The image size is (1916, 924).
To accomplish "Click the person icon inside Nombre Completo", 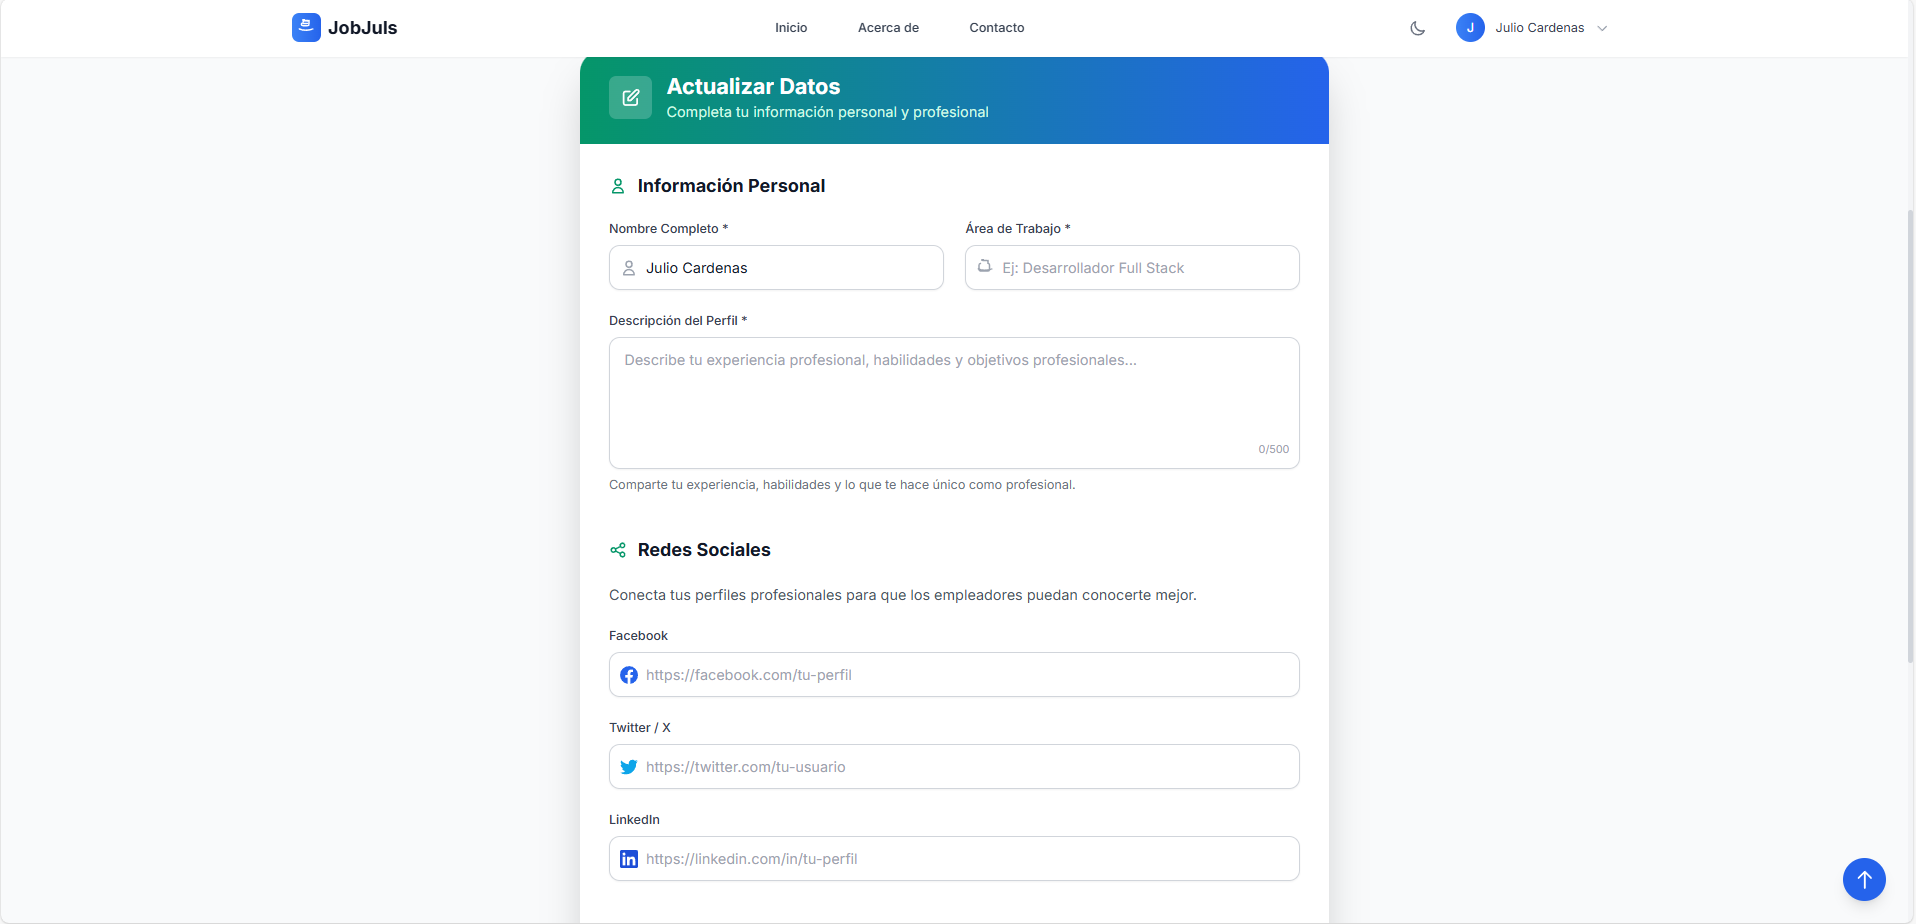I will point(629,268).
